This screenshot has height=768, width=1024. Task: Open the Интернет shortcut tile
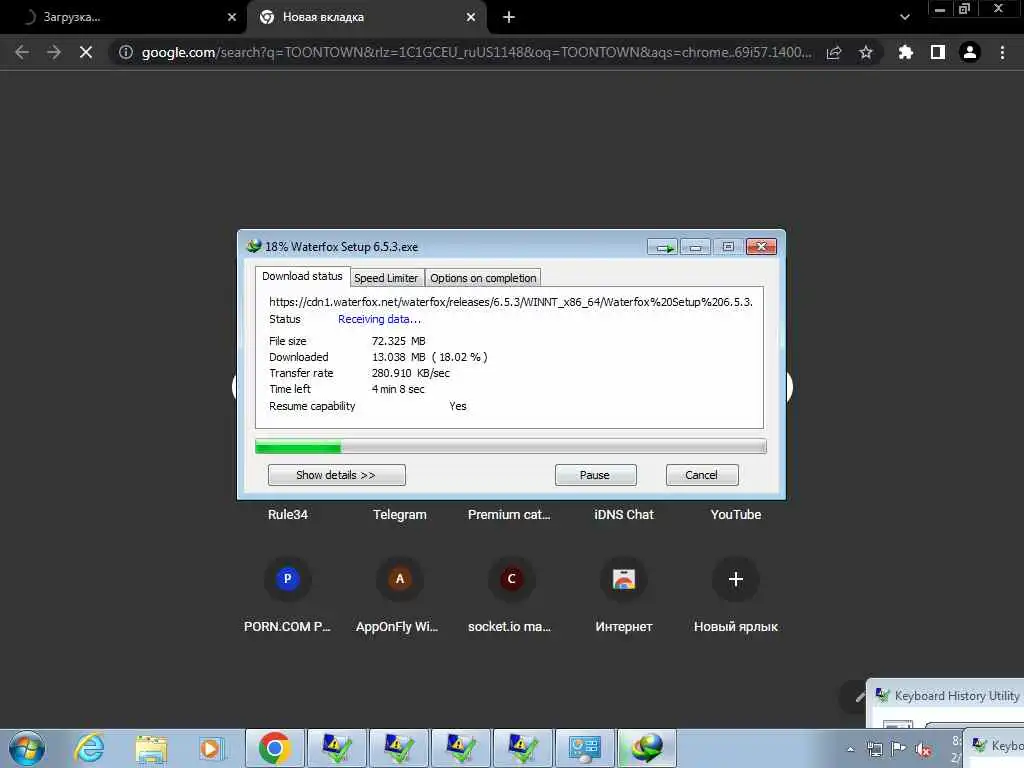[x=624, y=579]
